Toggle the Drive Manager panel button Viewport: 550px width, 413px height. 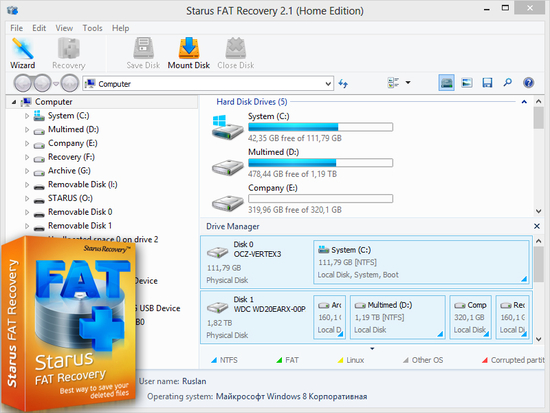coord(446,83)
